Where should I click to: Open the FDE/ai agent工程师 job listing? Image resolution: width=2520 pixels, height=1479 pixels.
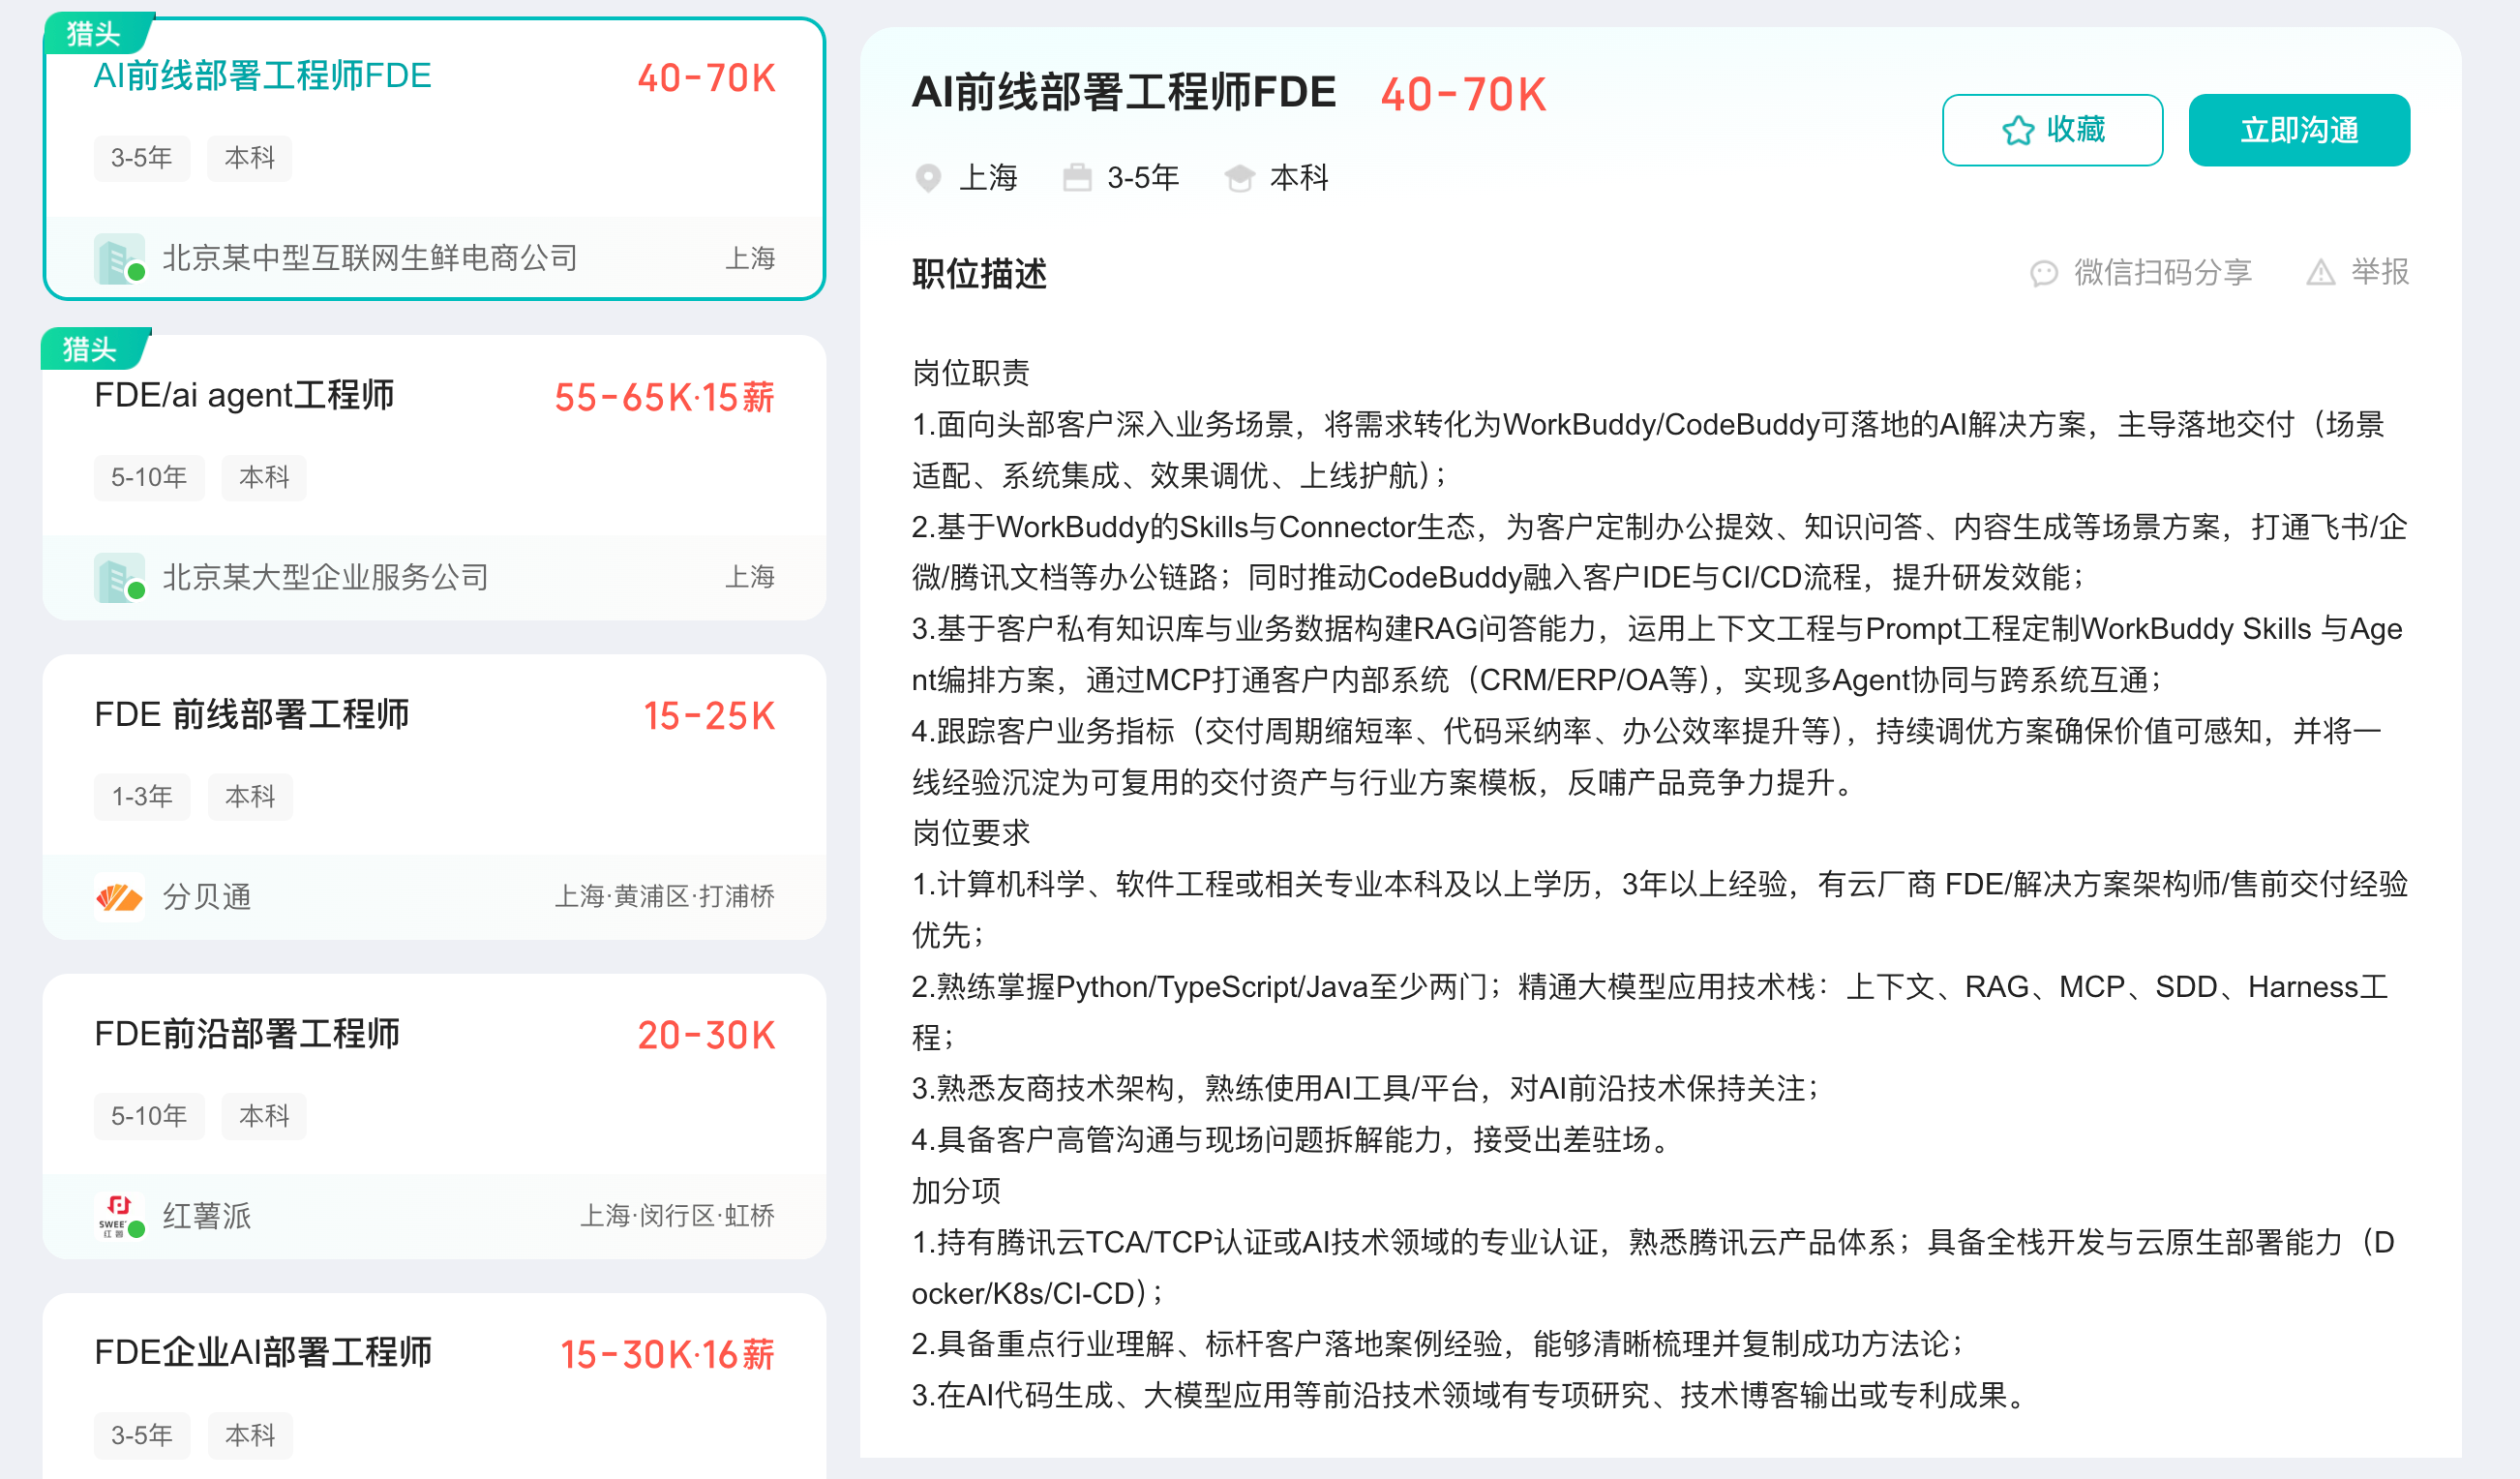(244, 395)
